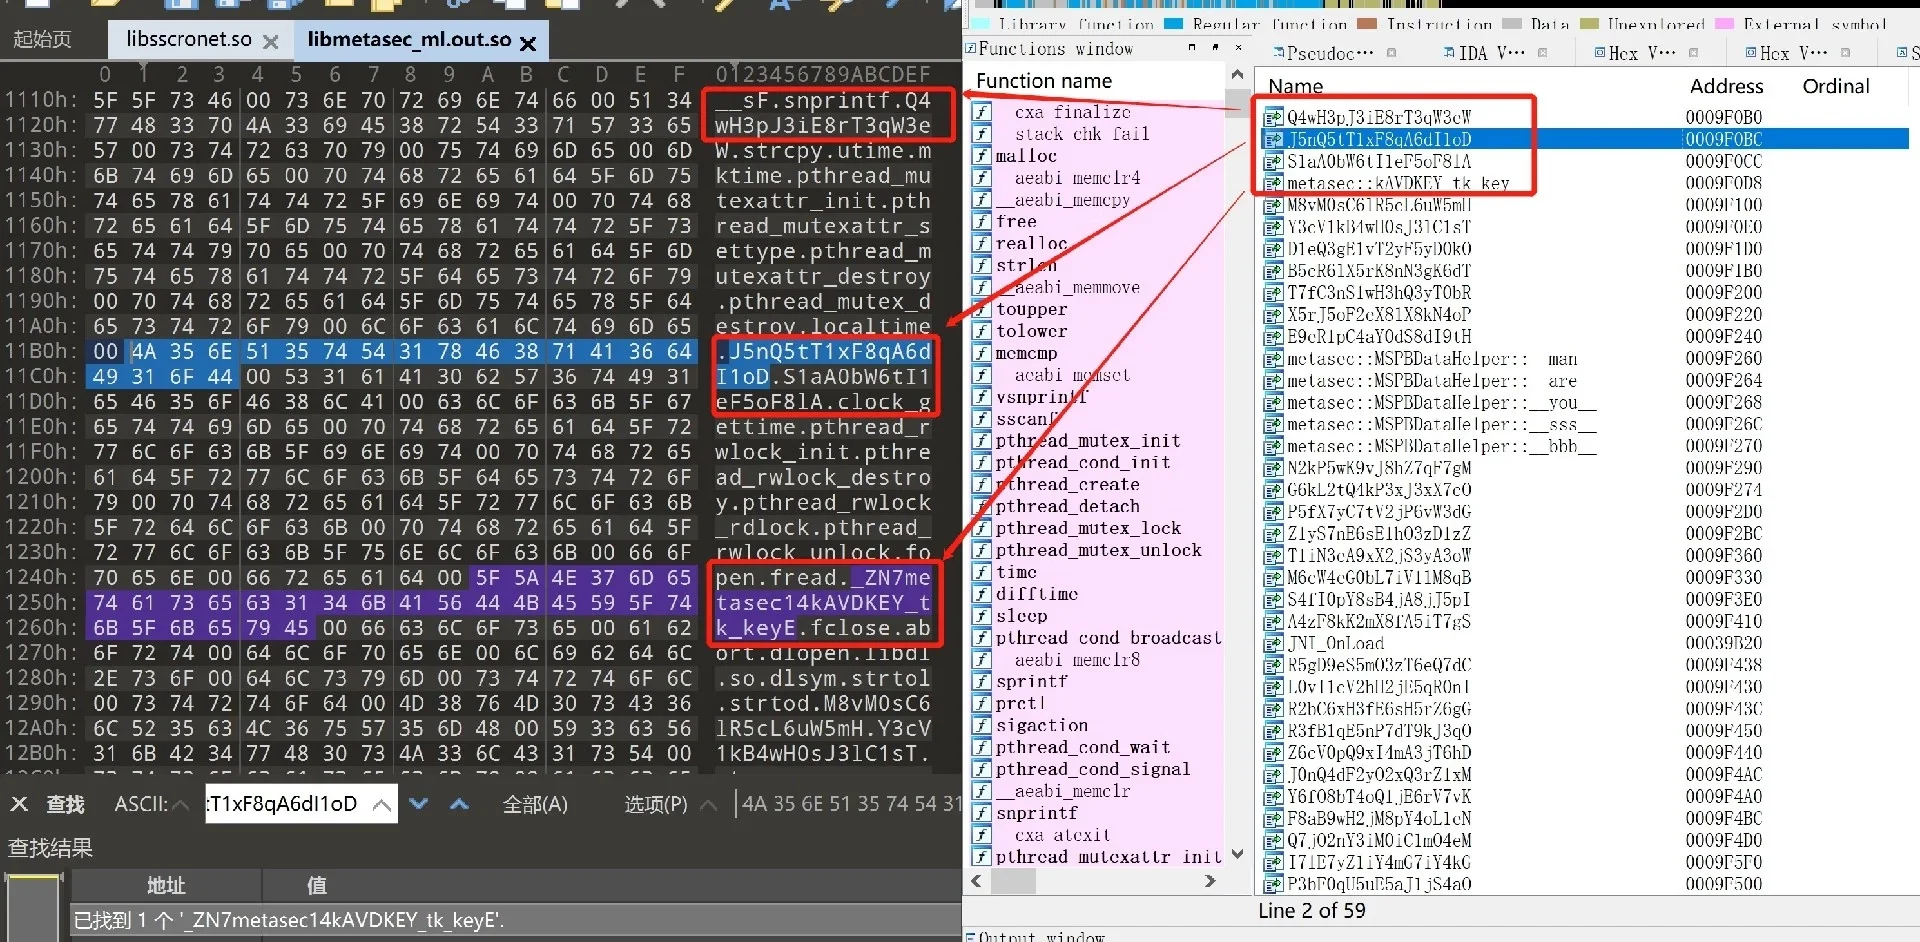The image size is (1920, 942).
Task: Click the Regular function legend color swatch
Action: click(1174, 24)
